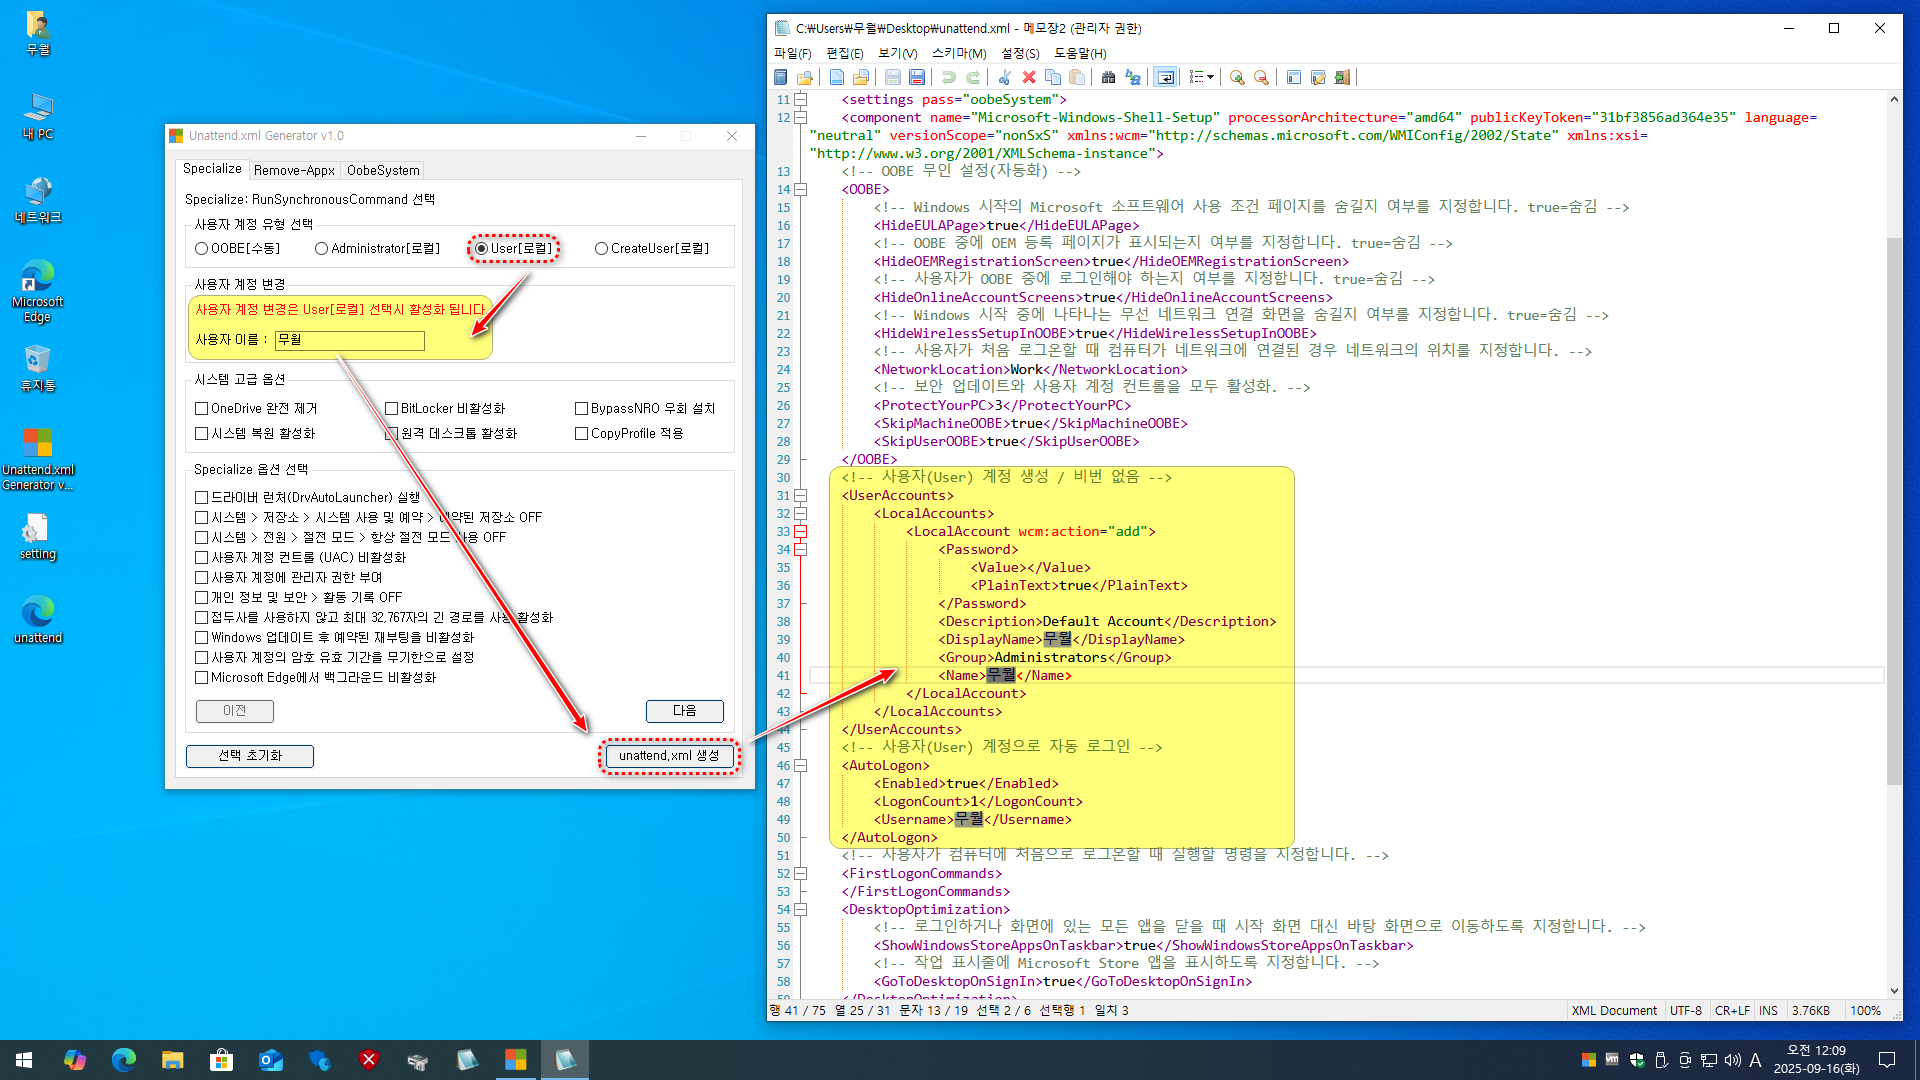This screenshot has width=1920, height=1080.
Task: Collapse the UserAccounts fold marker at line 31
Action: click(800, 496)
